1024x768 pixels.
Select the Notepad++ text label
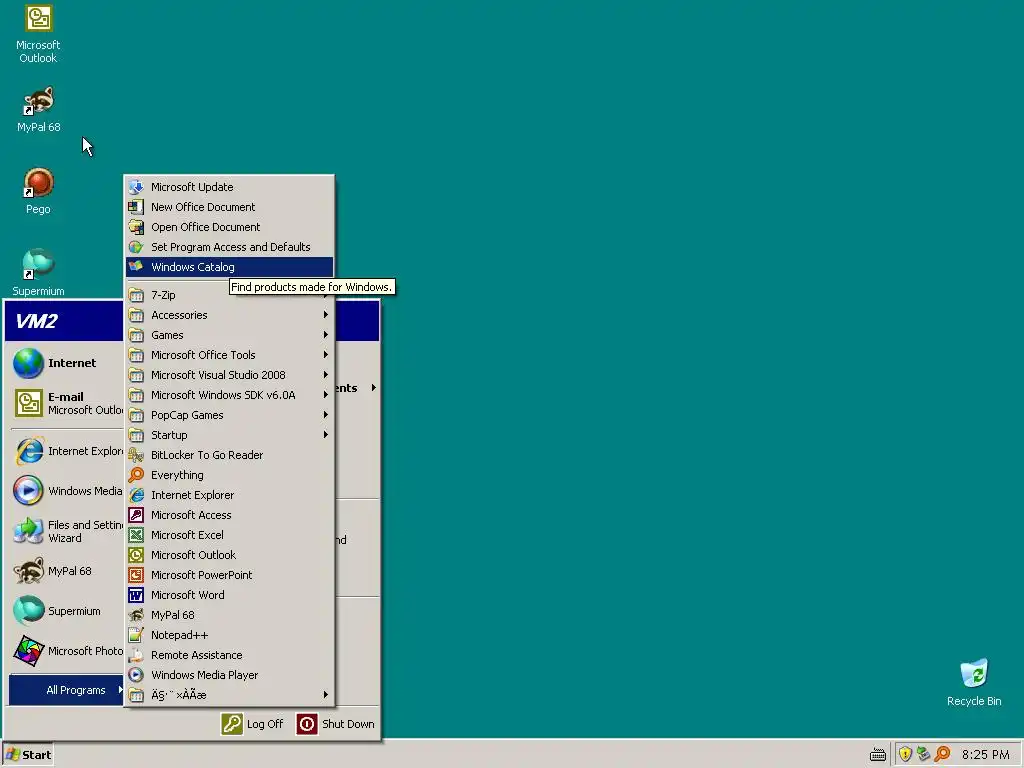180,635
